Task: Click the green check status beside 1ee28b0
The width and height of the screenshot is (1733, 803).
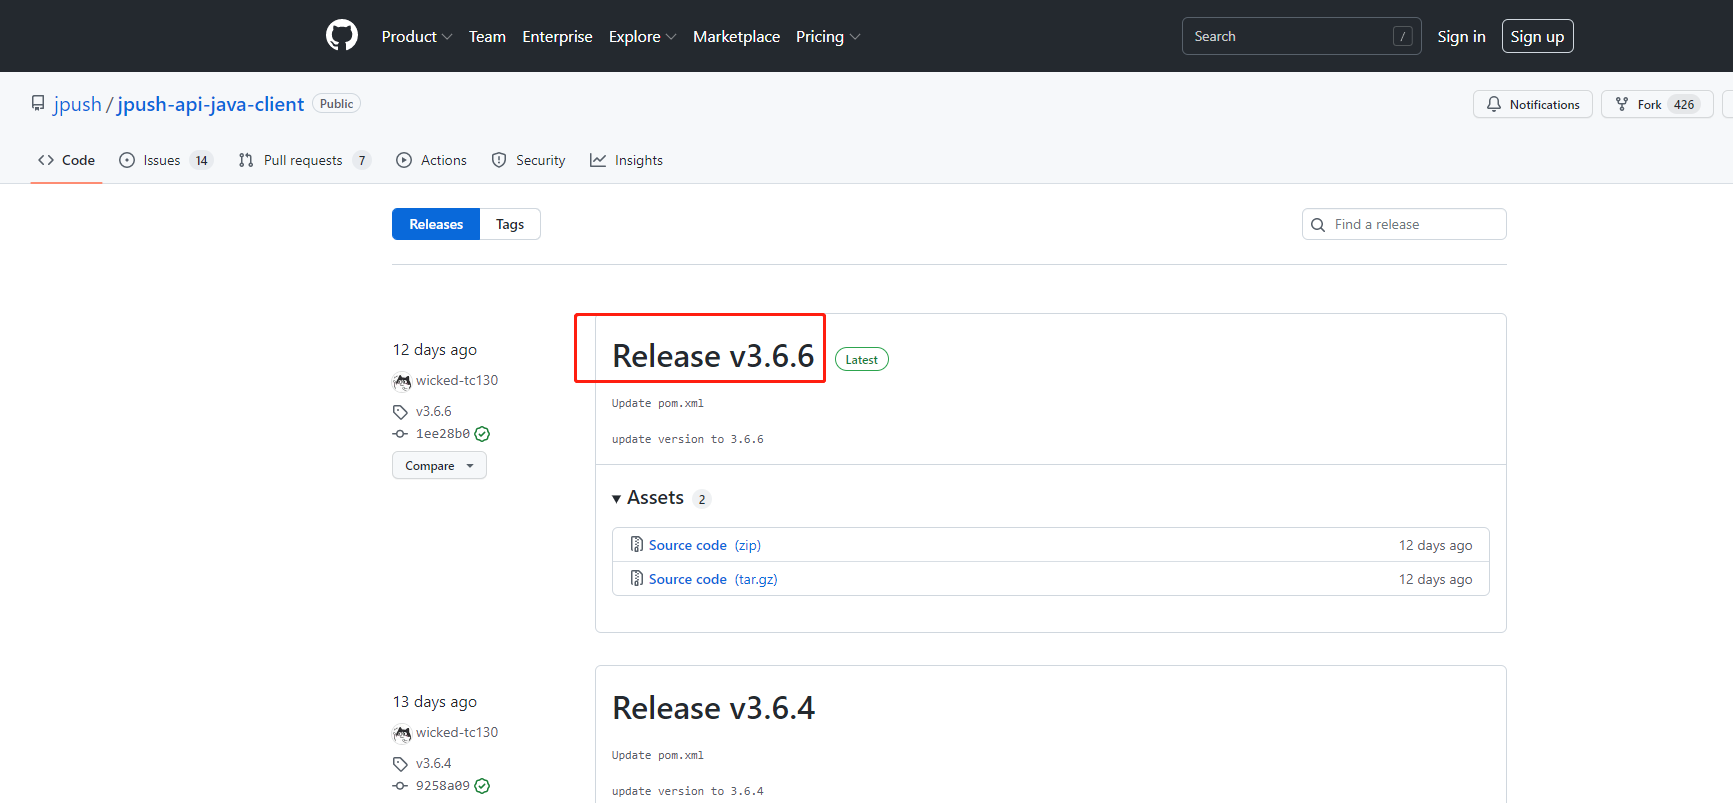Action: click(482, 434)
